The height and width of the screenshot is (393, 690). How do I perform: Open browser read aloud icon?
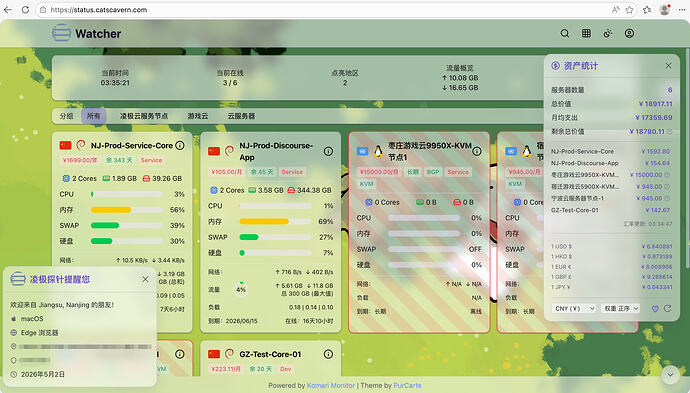point(616,10)
